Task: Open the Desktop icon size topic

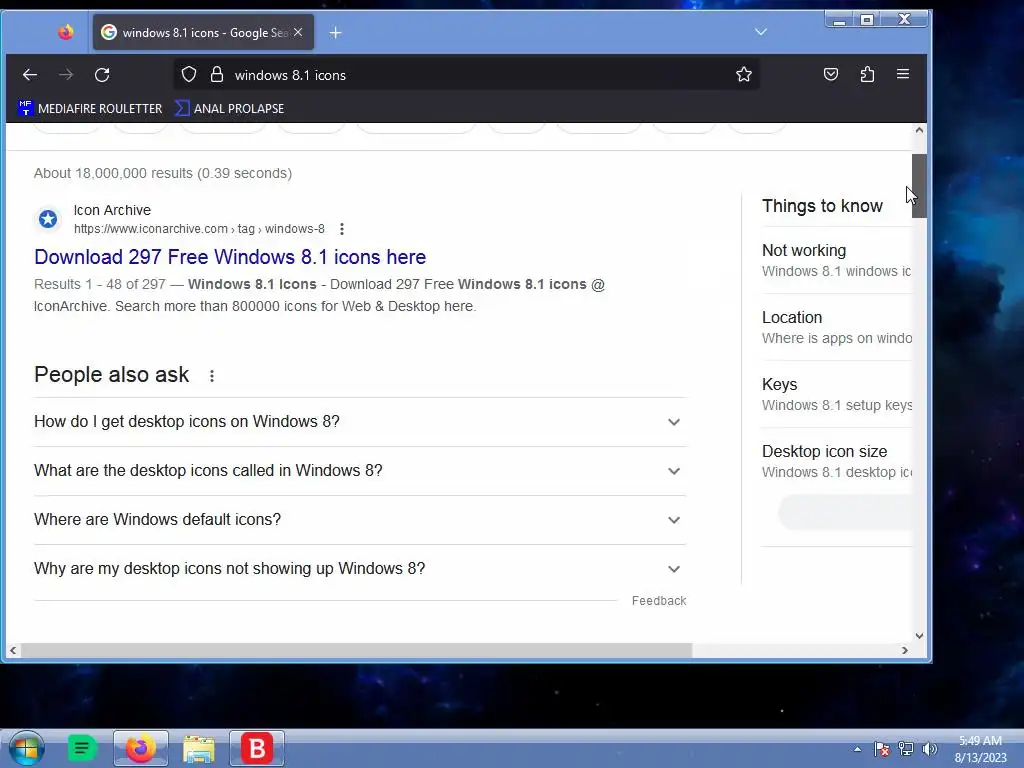Action: click(837, 461)
